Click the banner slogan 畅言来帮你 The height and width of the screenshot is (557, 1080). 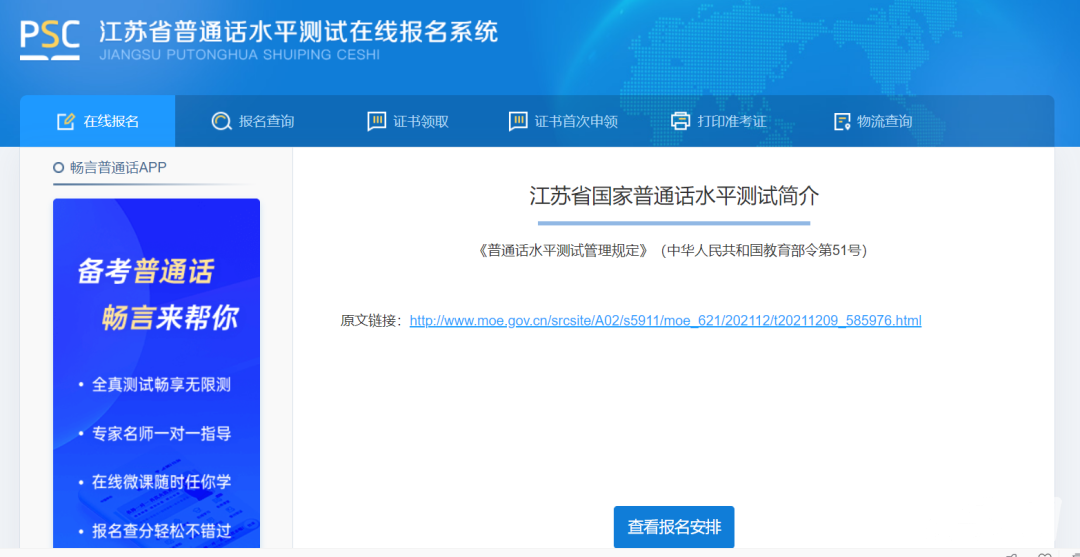[x=170, y=318]
